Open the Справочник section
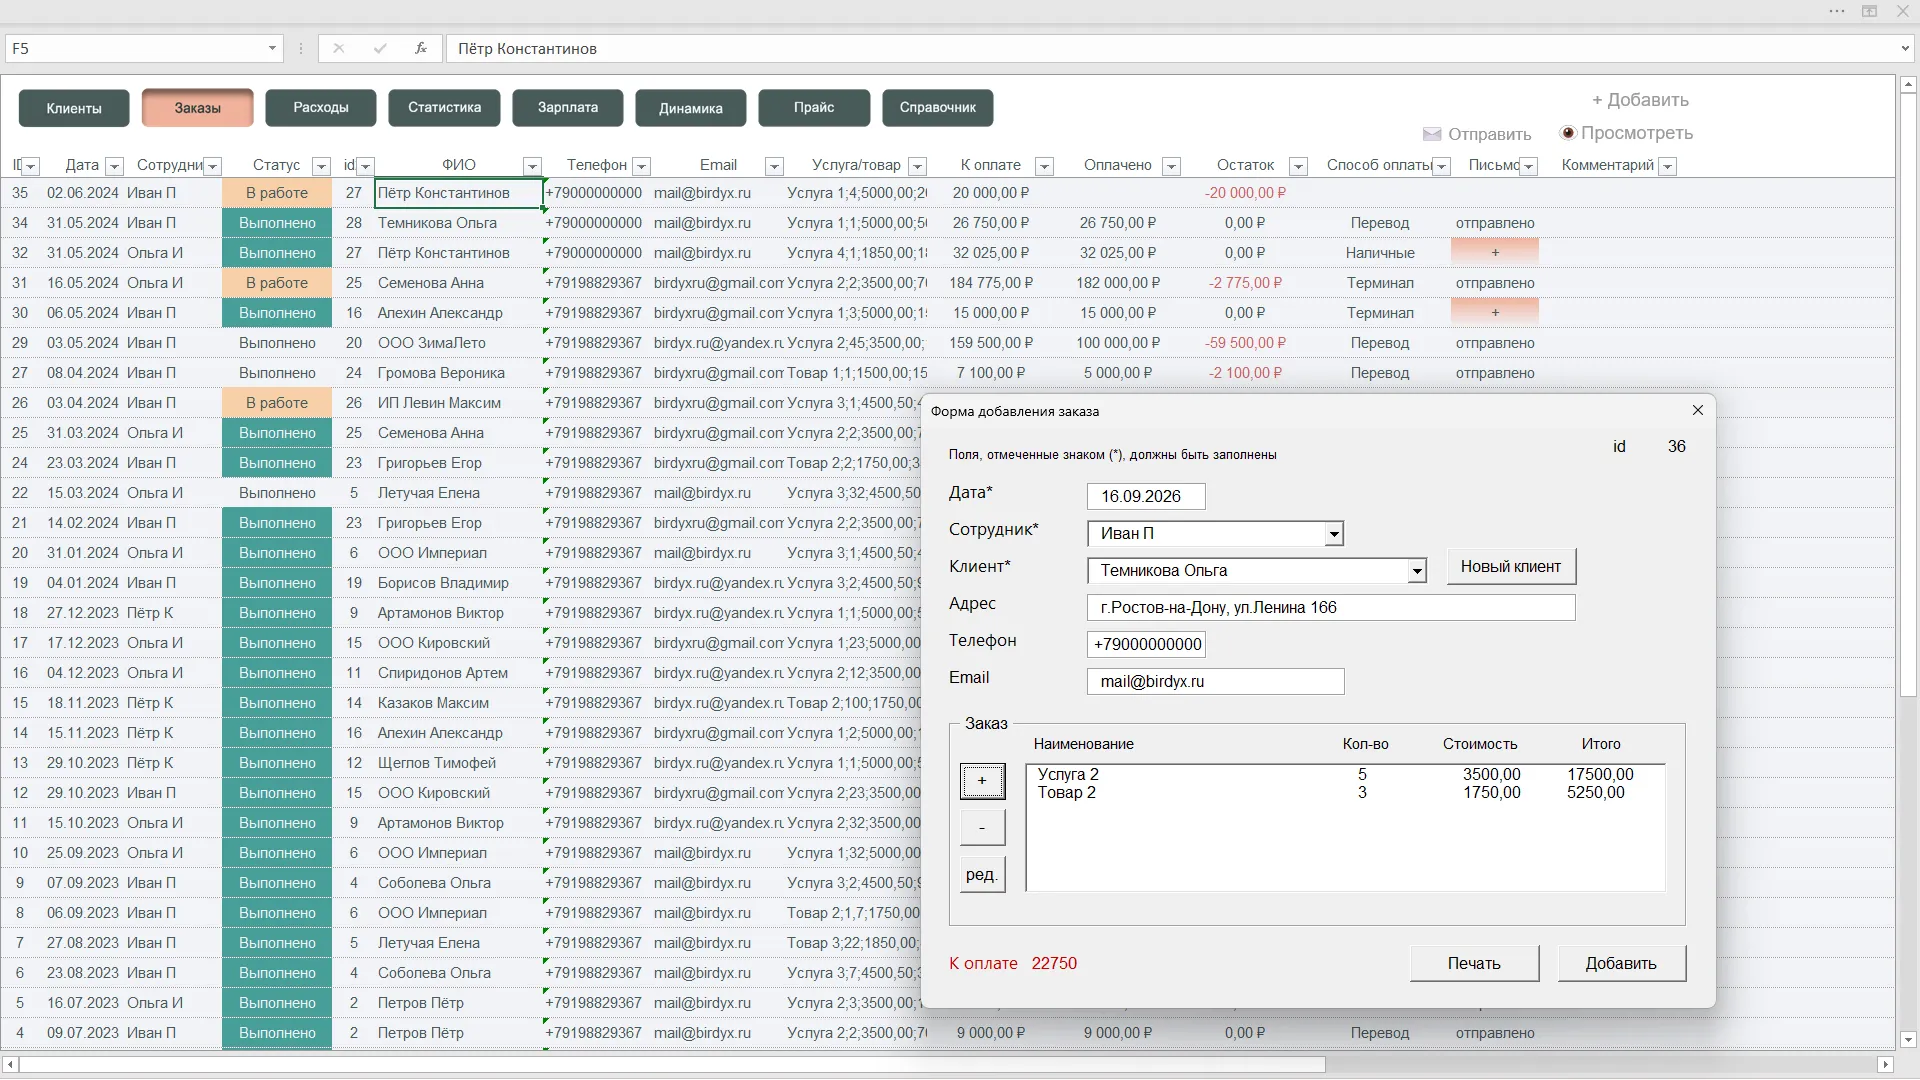The width and height of the screenshot is (1920, 1080). (x=938, y=108)
